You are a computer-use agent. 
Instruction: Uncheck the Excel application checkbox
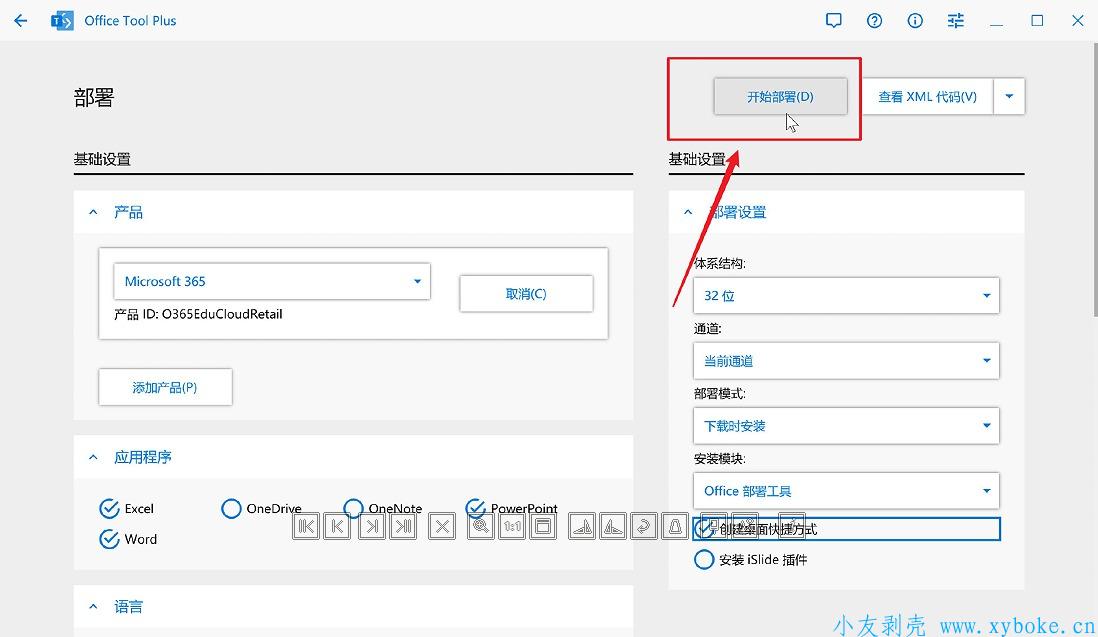point(110,509)
